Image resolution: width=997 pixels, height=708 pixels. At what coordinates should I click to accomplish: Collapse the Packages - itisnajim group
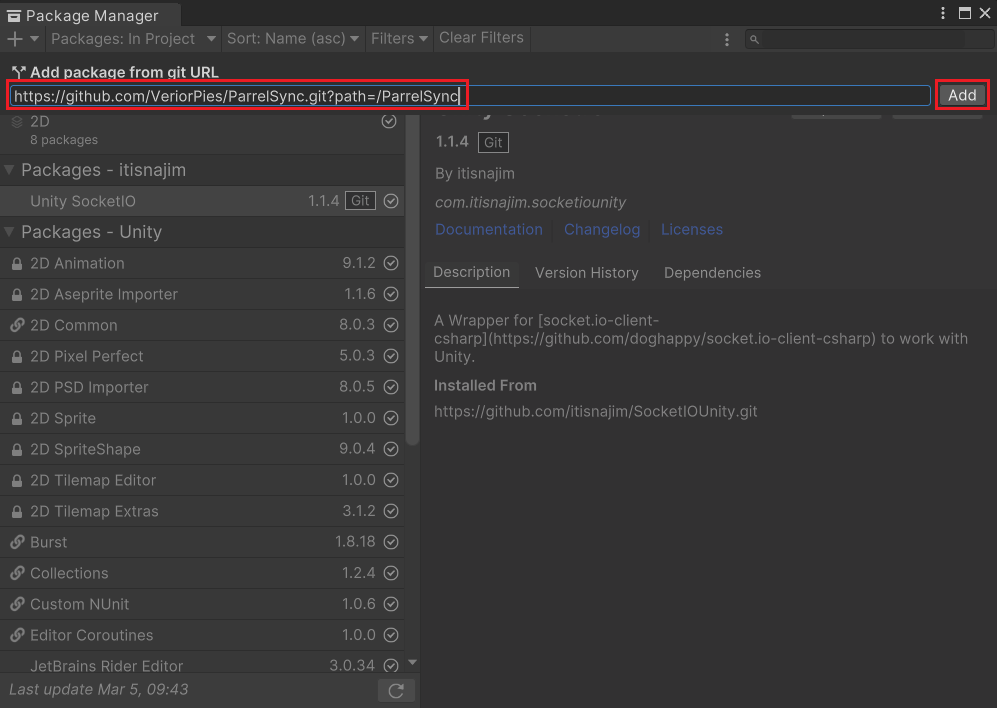[9, 170]
